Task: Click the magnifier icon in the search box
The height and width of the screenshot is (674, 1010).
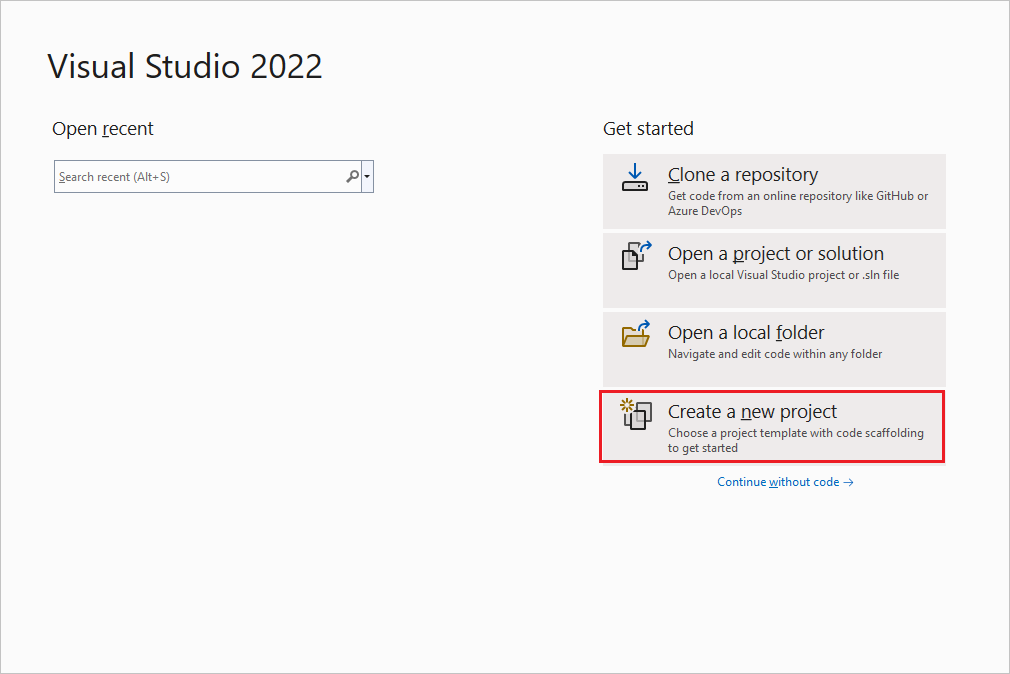Action: (x=352, y=176)
